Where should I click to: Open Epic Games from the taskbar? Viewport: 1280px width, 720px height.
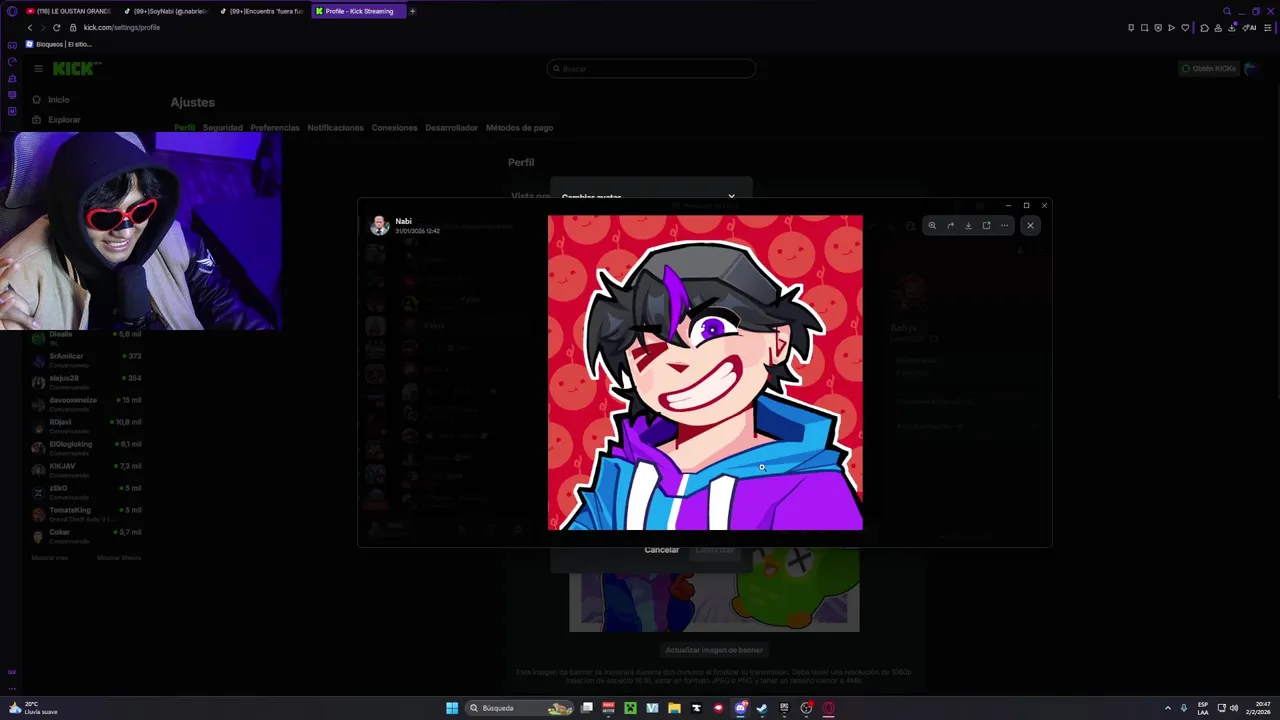coord(784,708)
